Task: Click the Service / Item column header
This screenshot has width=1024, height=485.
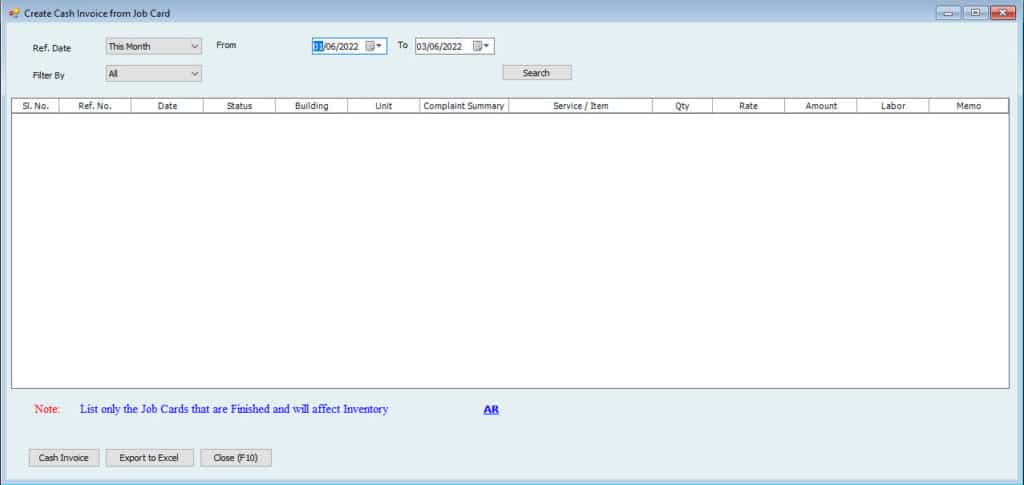Action: point(580,106)
